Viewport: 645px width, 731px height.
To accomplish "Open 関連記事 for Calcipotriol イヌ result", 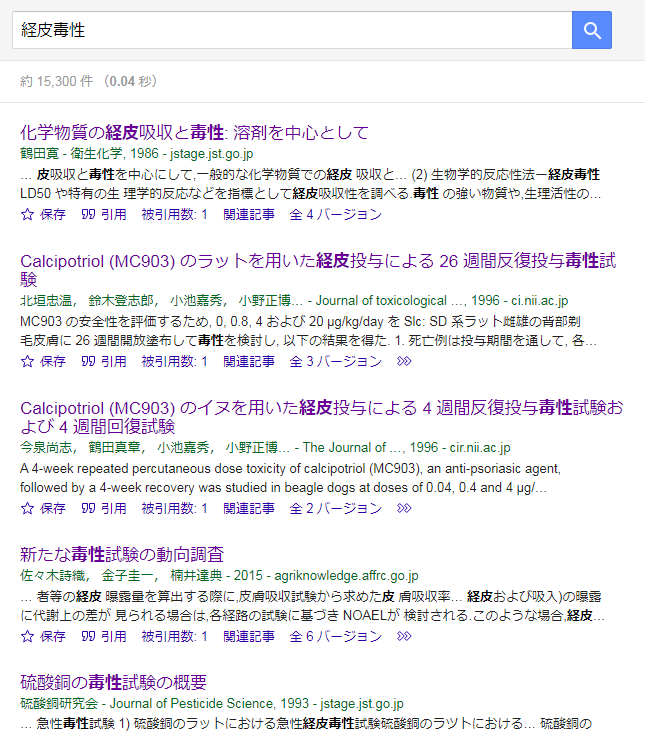I will [249, 508].
